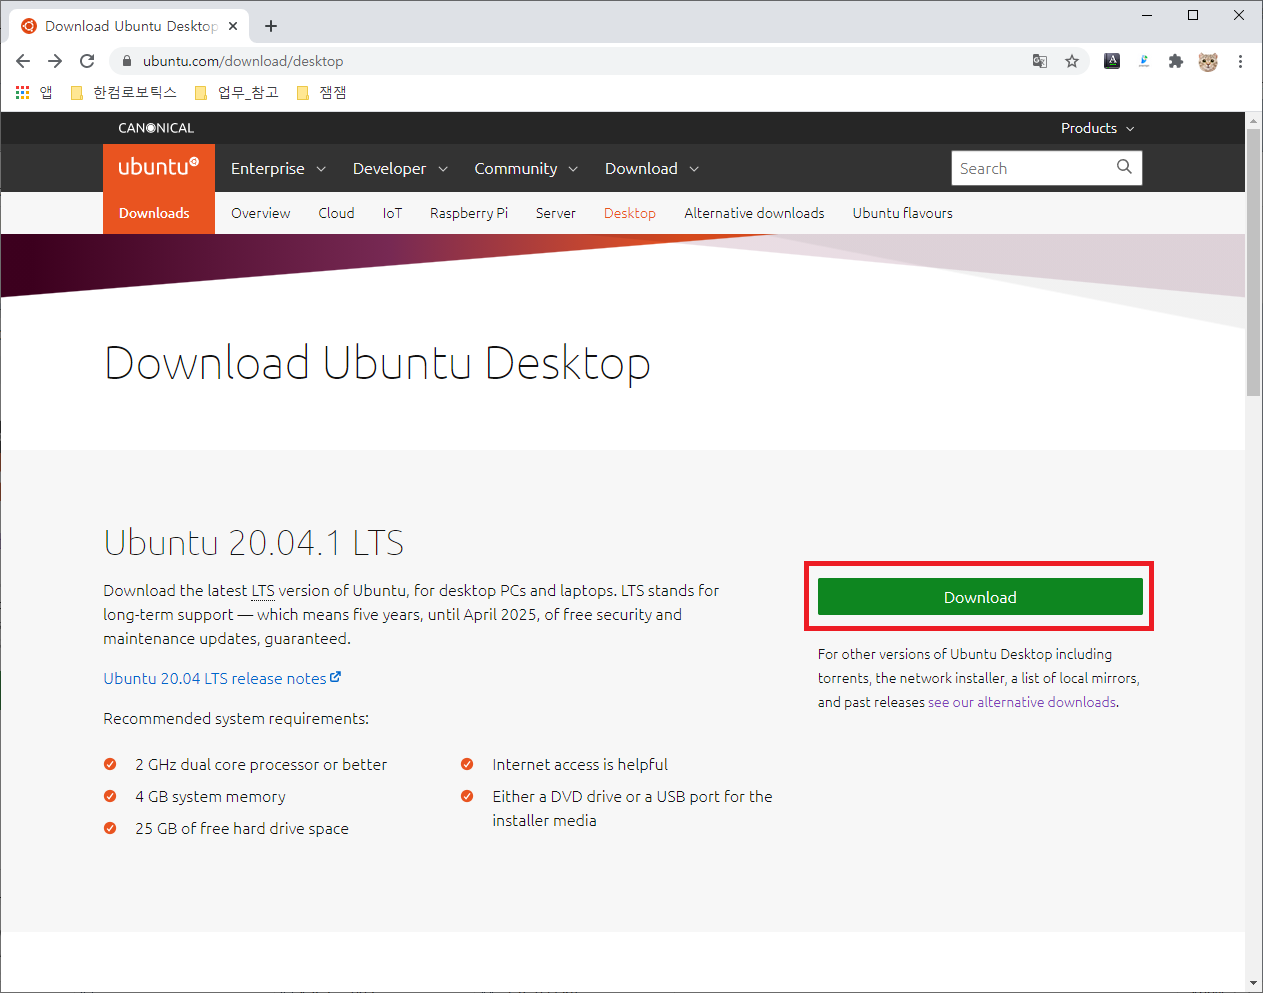Expand the Enterprise menu

[x=279, y=168]
